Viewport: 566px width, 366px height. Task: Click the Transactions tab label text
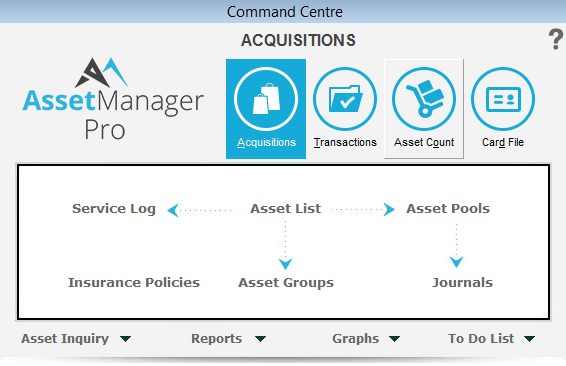pyautogui.click(x=345, y=143)
